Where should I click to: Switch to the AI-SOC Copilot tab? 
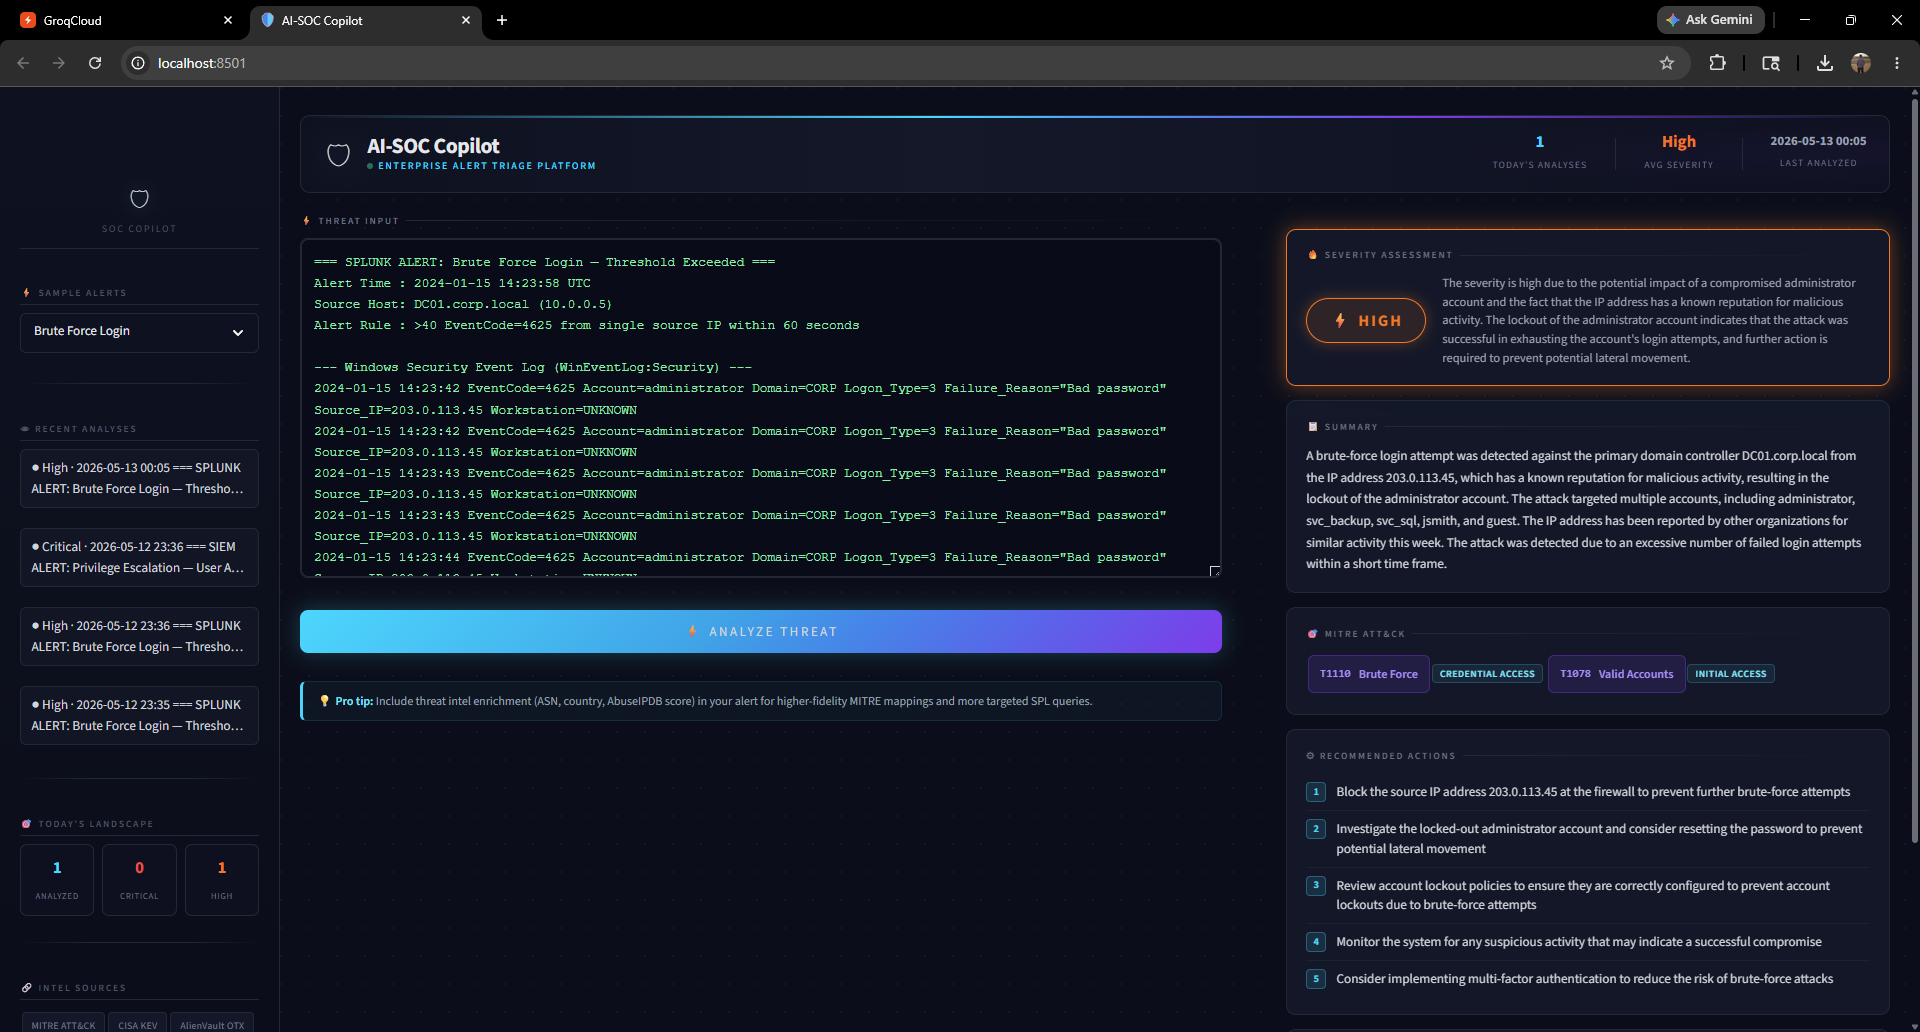pos(365,20)
